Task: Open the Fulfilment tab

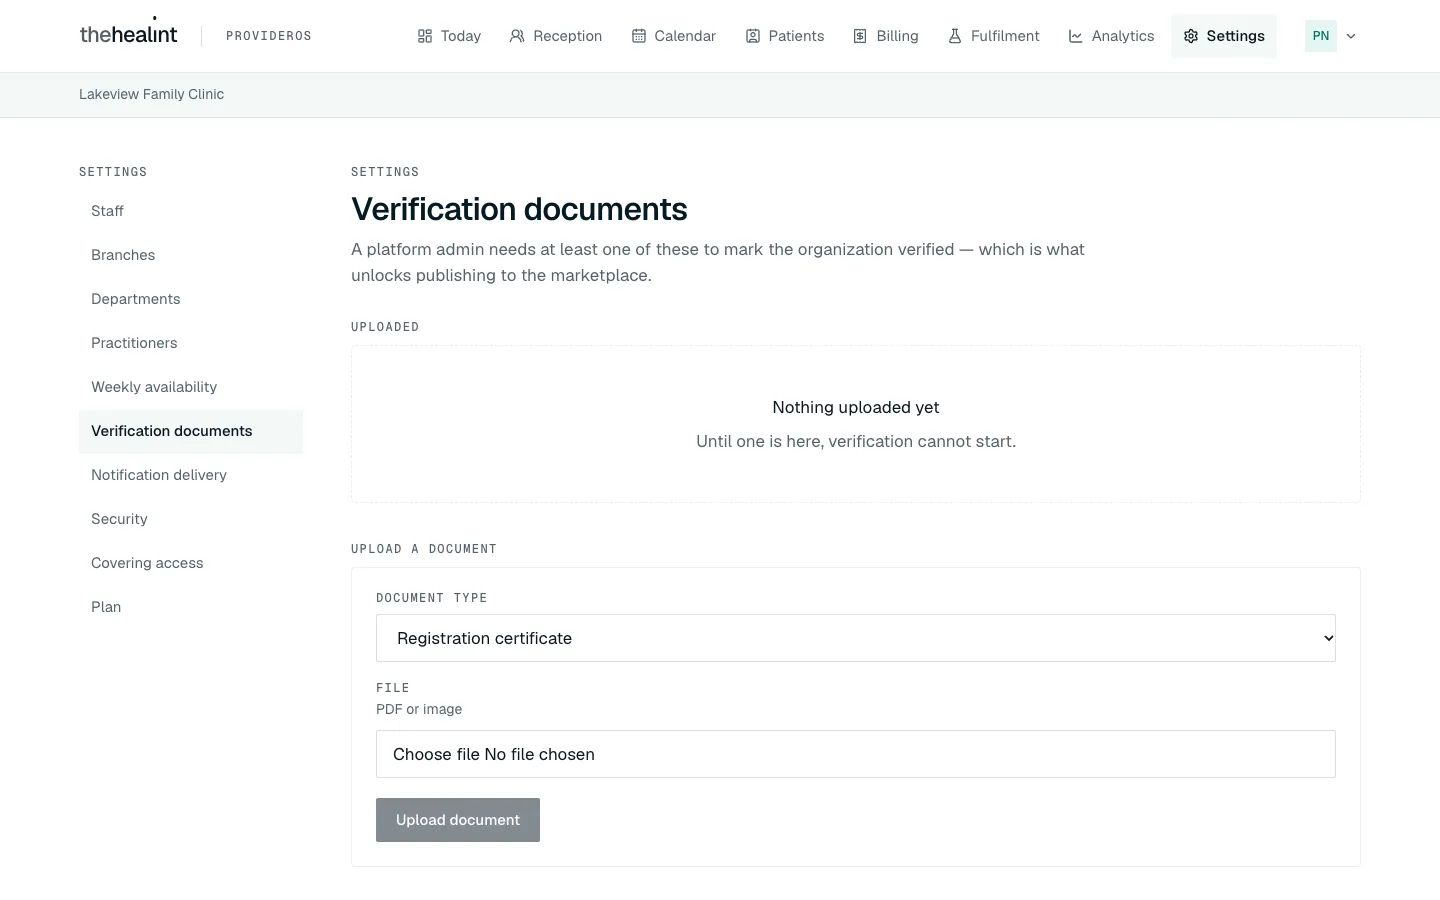Action: pyautogui.click(x=994, y=36)
